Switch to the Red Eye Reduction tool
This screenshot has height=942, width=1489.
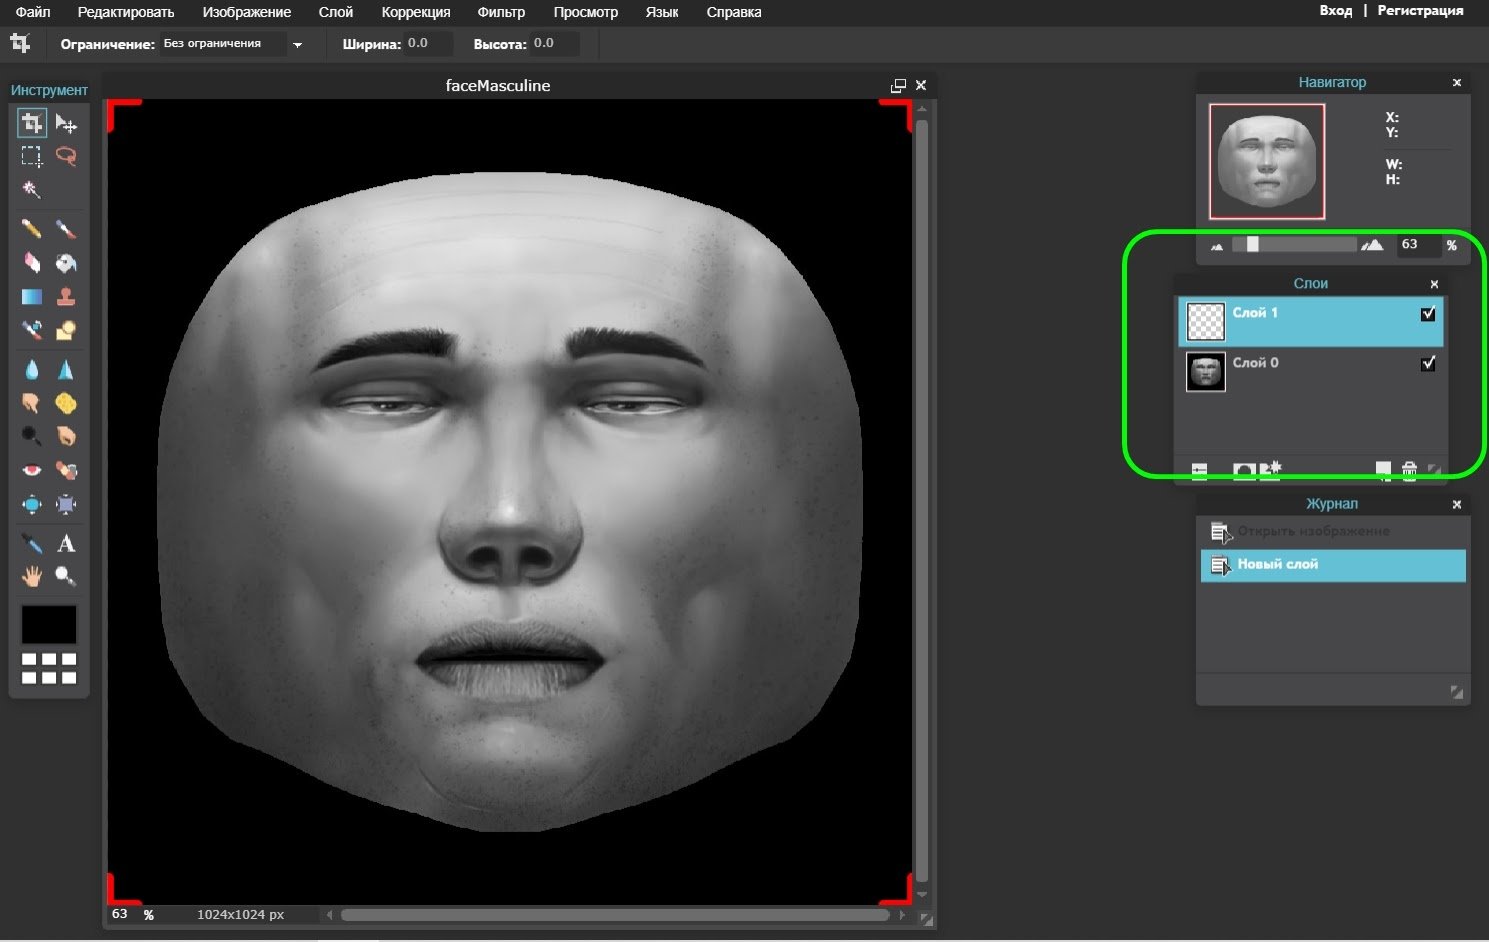point(32,470)
